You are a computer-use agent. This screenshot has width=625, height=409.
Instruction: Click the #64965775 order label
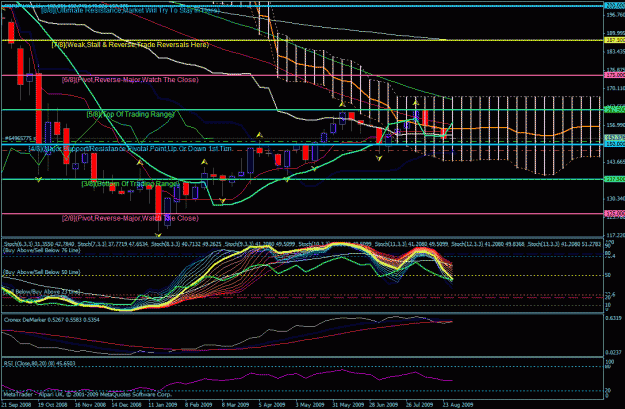coord(18,138)
